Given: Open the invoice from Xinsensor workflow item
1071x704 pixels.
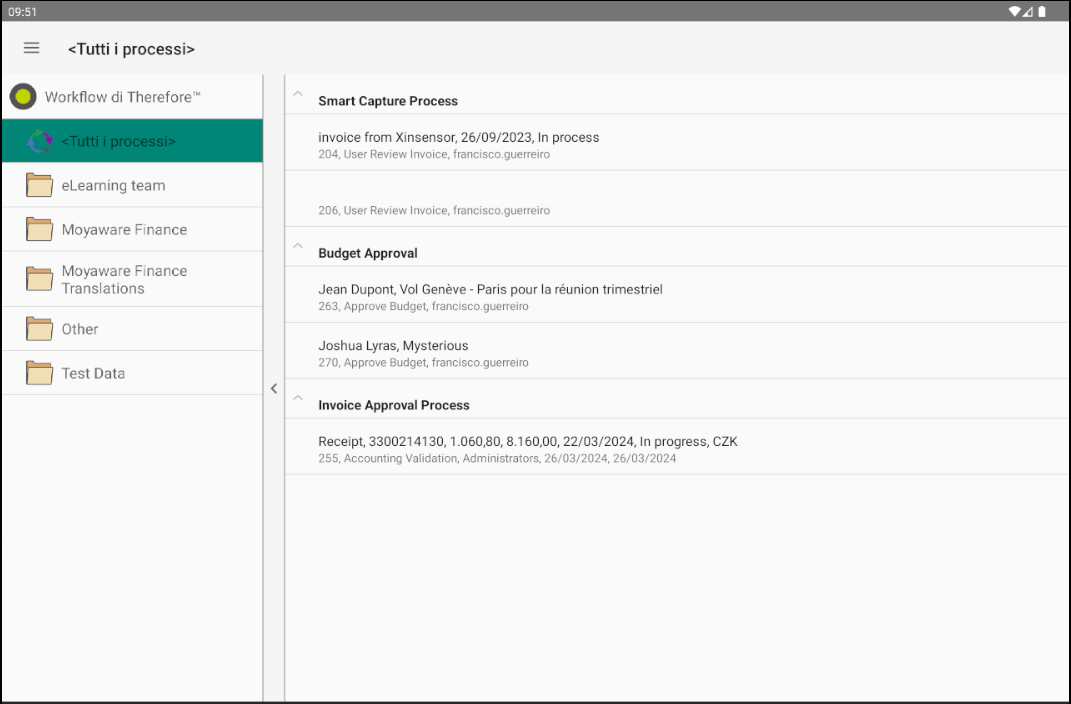Looking at the screenshot, I should click(x=600, y=144).
